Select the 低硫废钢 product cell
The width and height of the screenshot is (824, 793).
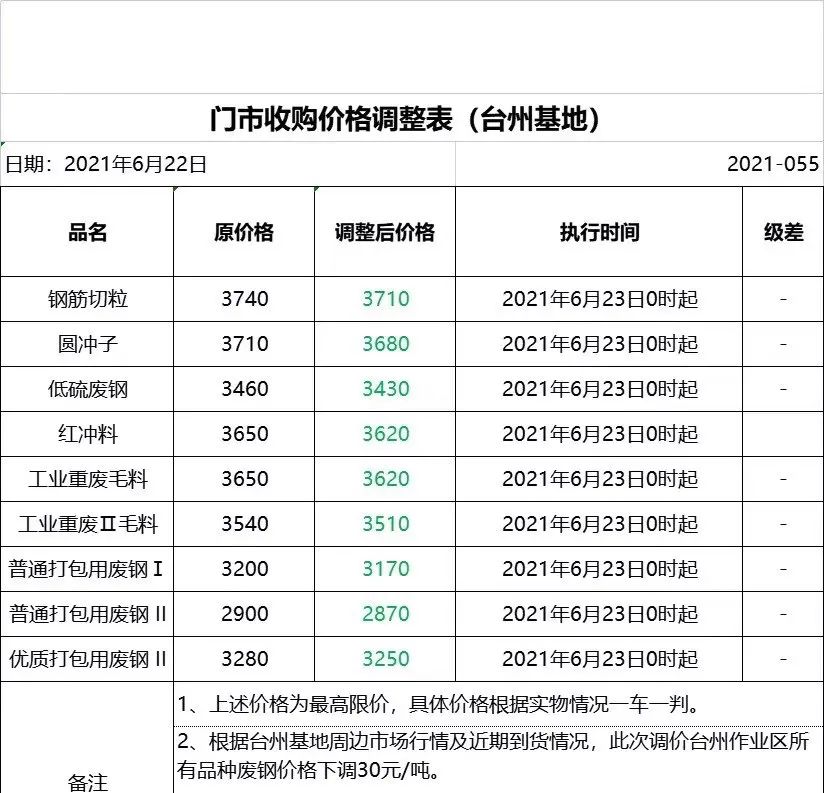[87, 389]
